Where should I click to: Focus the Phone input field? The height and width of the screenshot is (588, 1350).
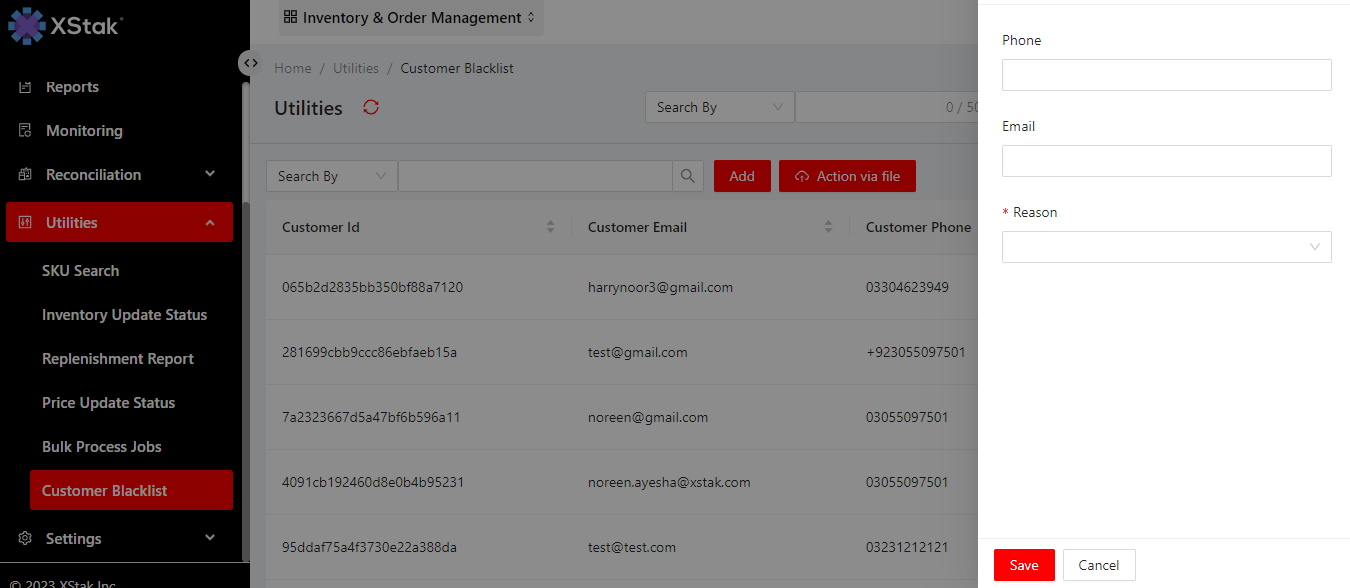pos(1166,75)
